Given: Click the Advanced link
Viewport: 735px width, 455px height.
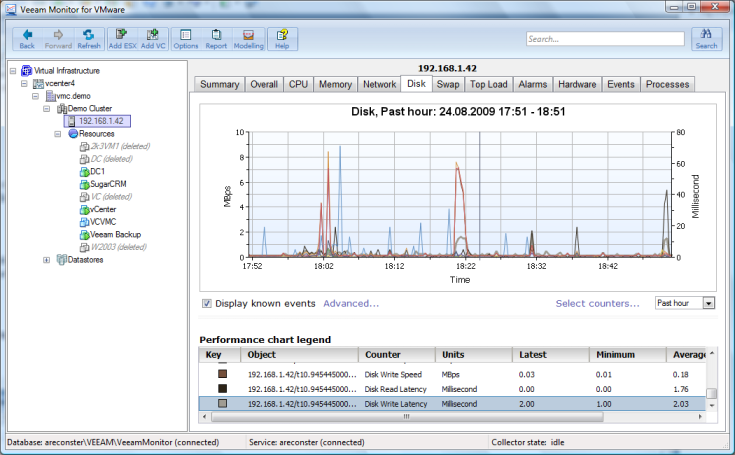Looking at the screenshot, I should [351, 303].
